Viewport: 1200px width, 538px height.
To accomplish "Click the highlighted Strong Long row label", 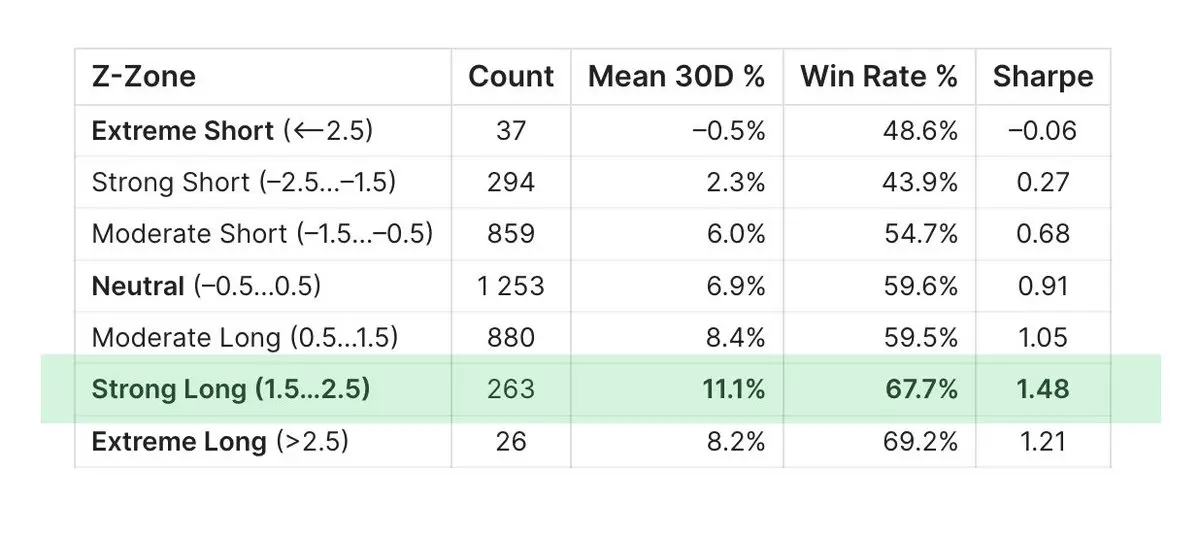I will tap(231, 389).
